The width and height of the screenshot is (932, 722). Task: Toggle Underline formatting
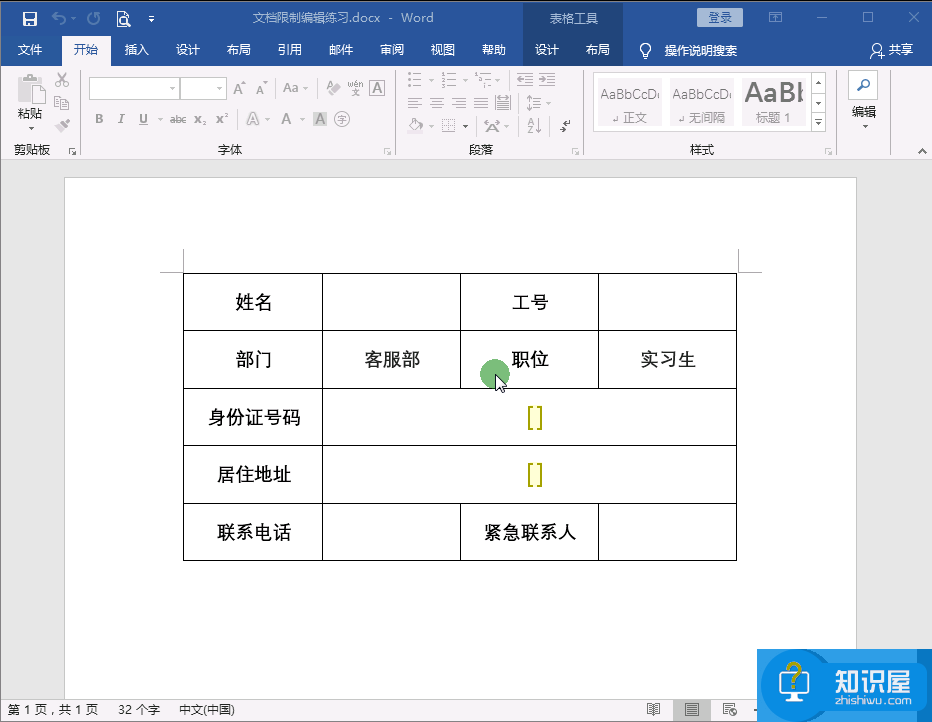143,119
